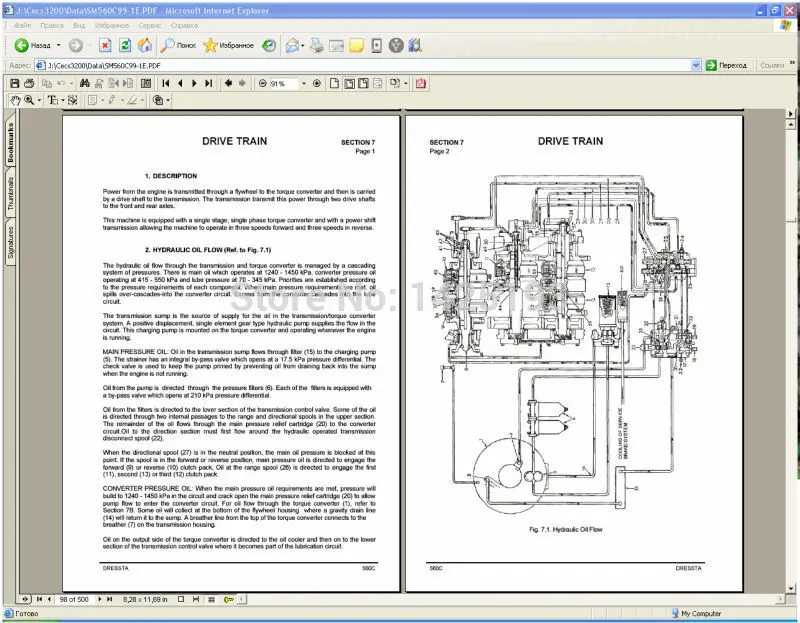Print the PDF using Acrobat's print icon
The height and width of the screenshot is (623, 800).
coord(31,83)
